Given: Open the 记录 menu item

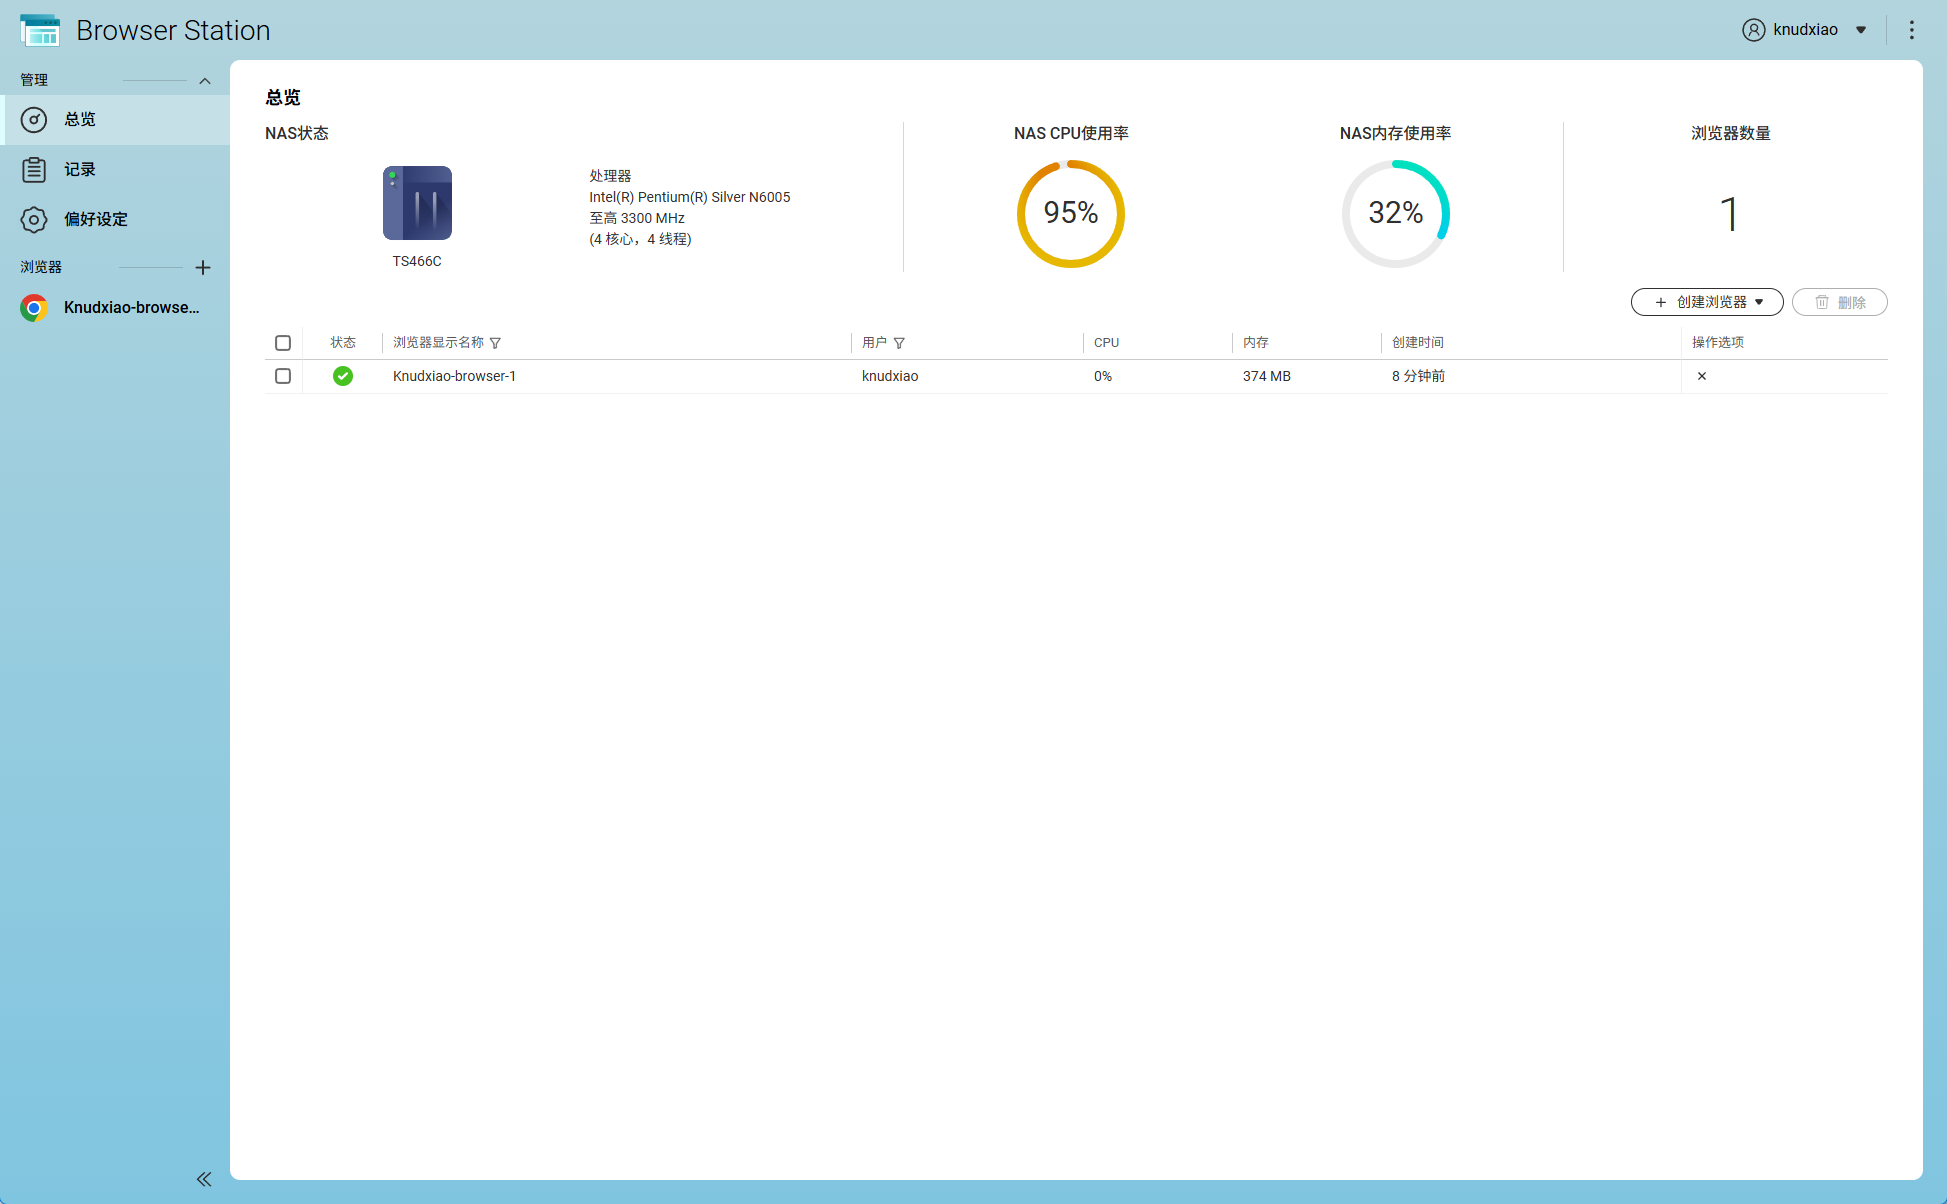Looking at the screenshot, I should point(80,170).
